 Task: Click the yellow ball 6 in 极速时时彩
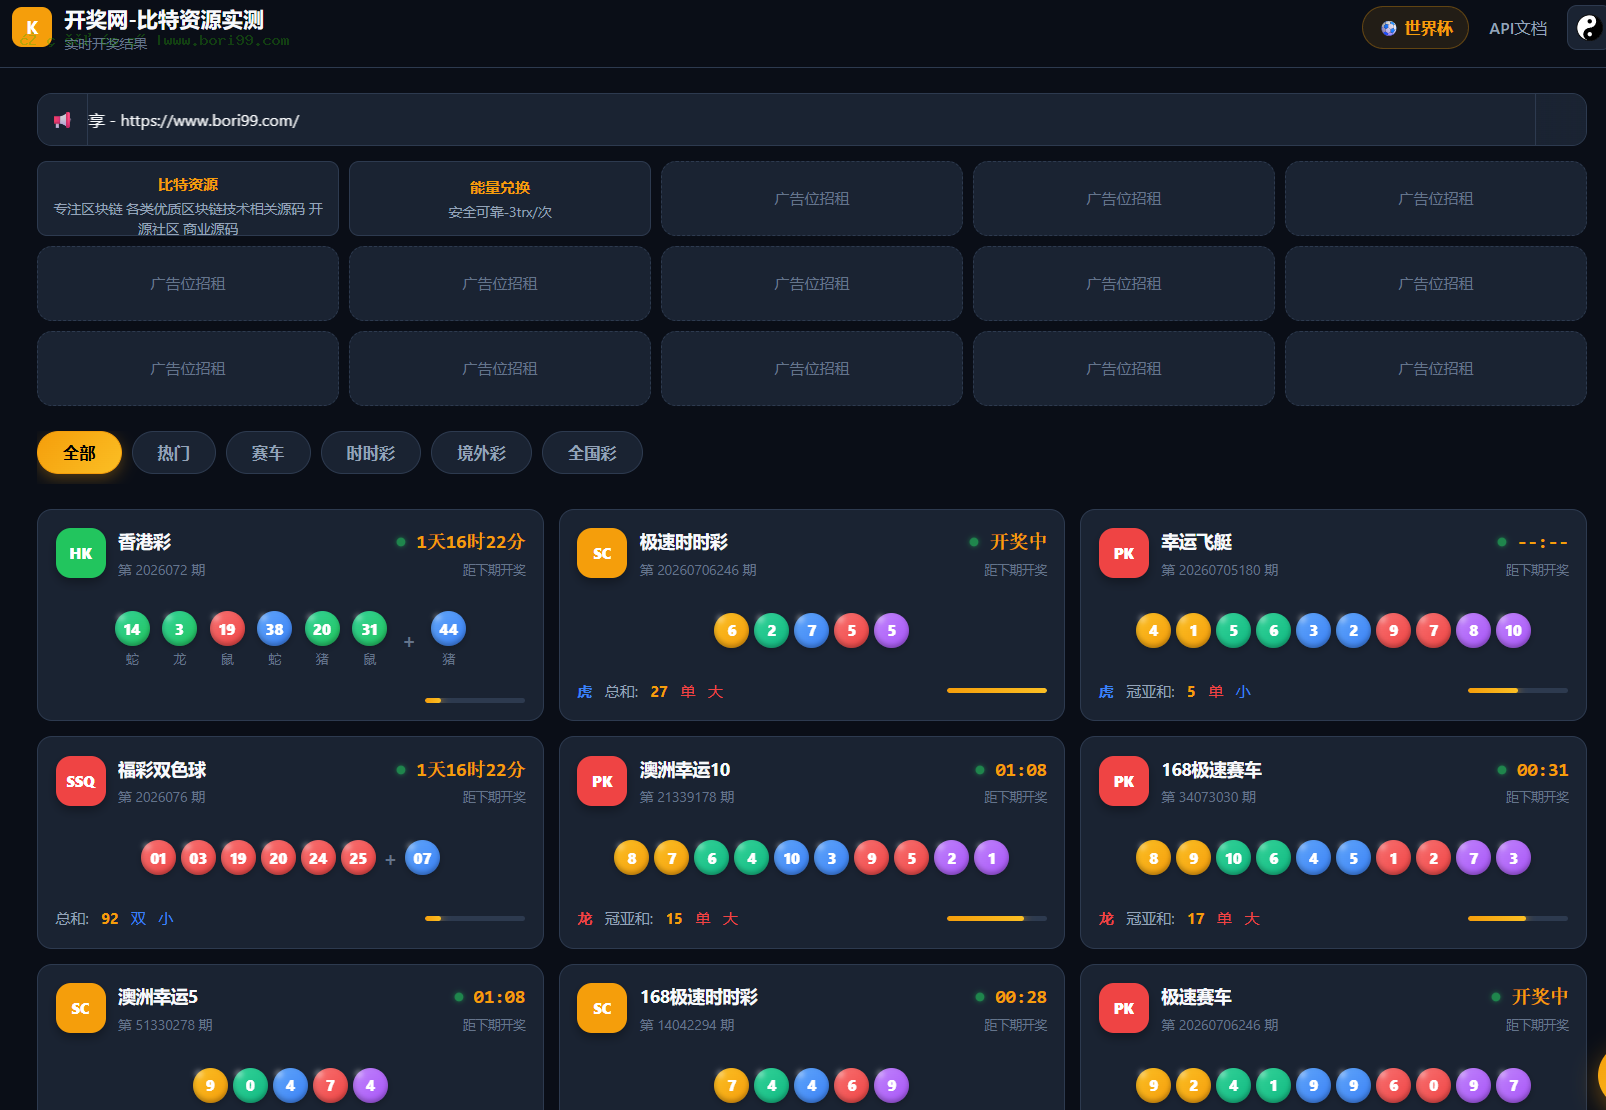tap(732, 630)
